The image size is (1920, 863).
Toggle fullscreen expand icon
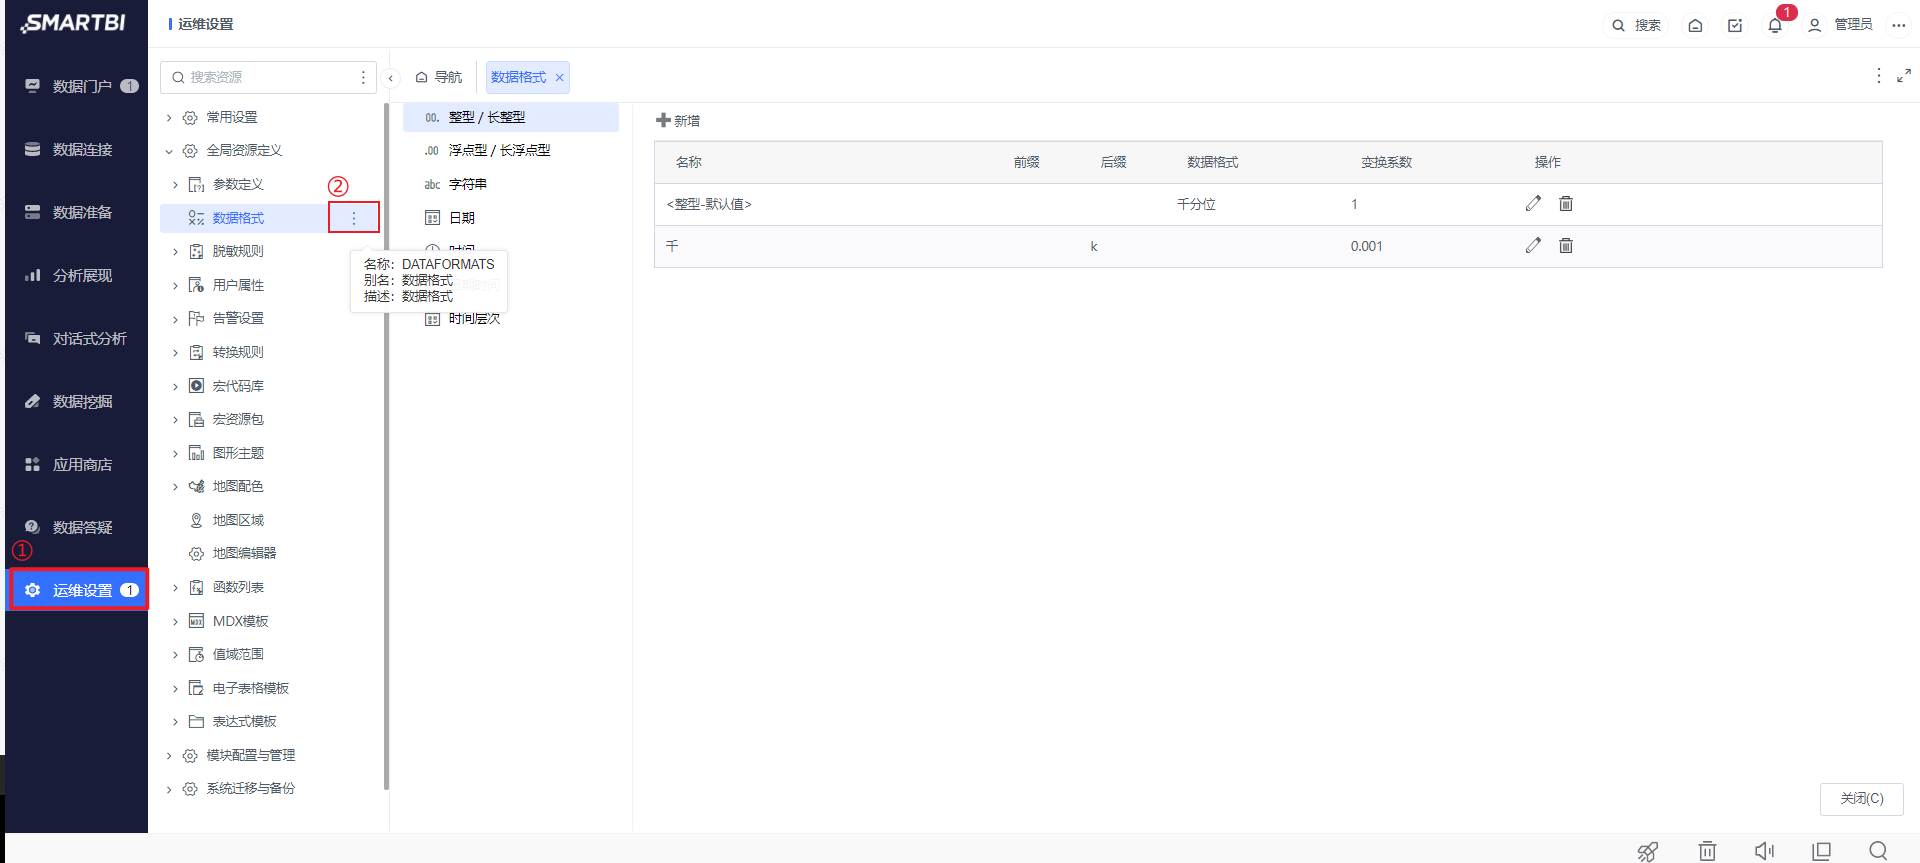(1904, 76)
